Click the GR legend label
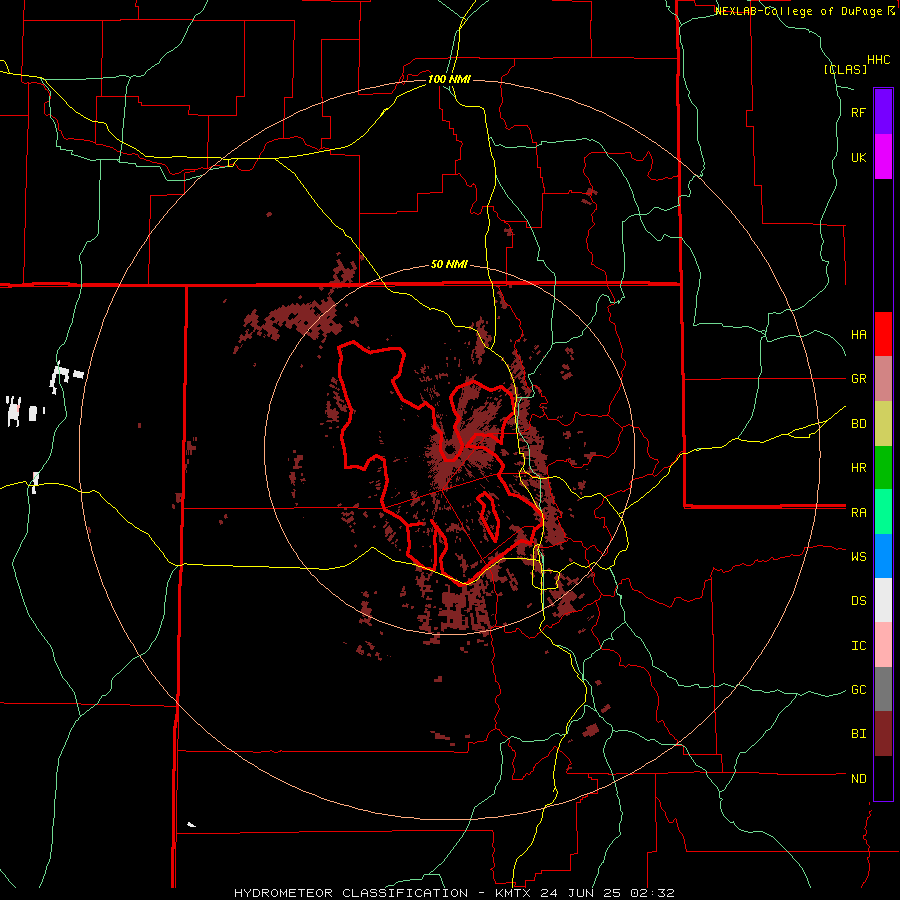Viewport: 900px width, 900px height. click(858, 379)
